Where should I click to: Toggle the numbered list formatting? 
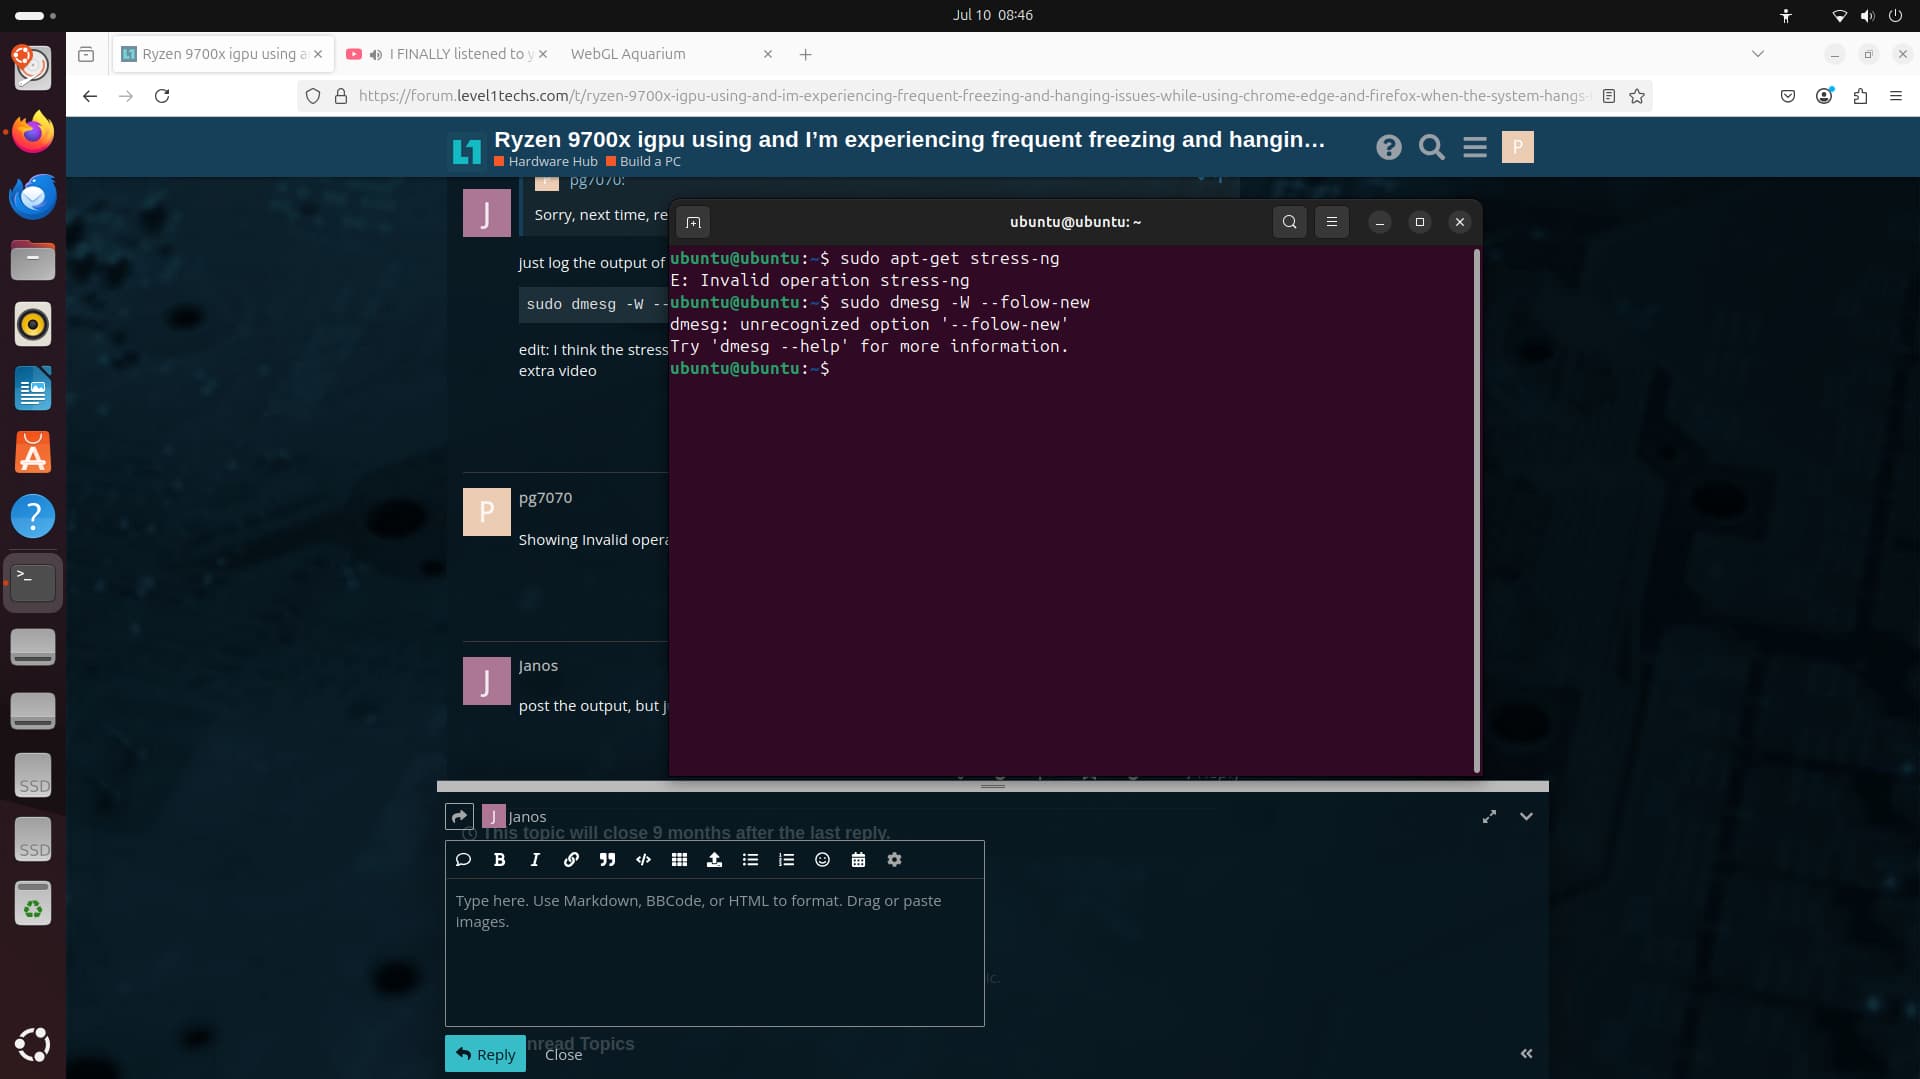(x=786, y=860)
